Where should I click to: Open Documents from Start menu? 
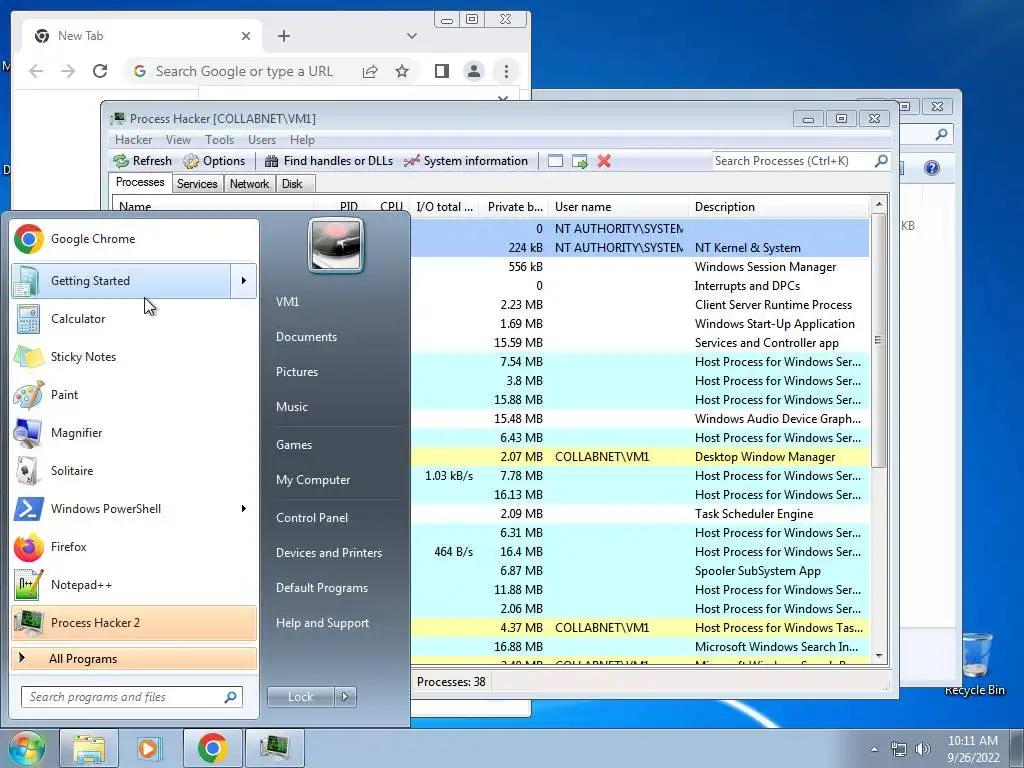[x=306, y=337]
